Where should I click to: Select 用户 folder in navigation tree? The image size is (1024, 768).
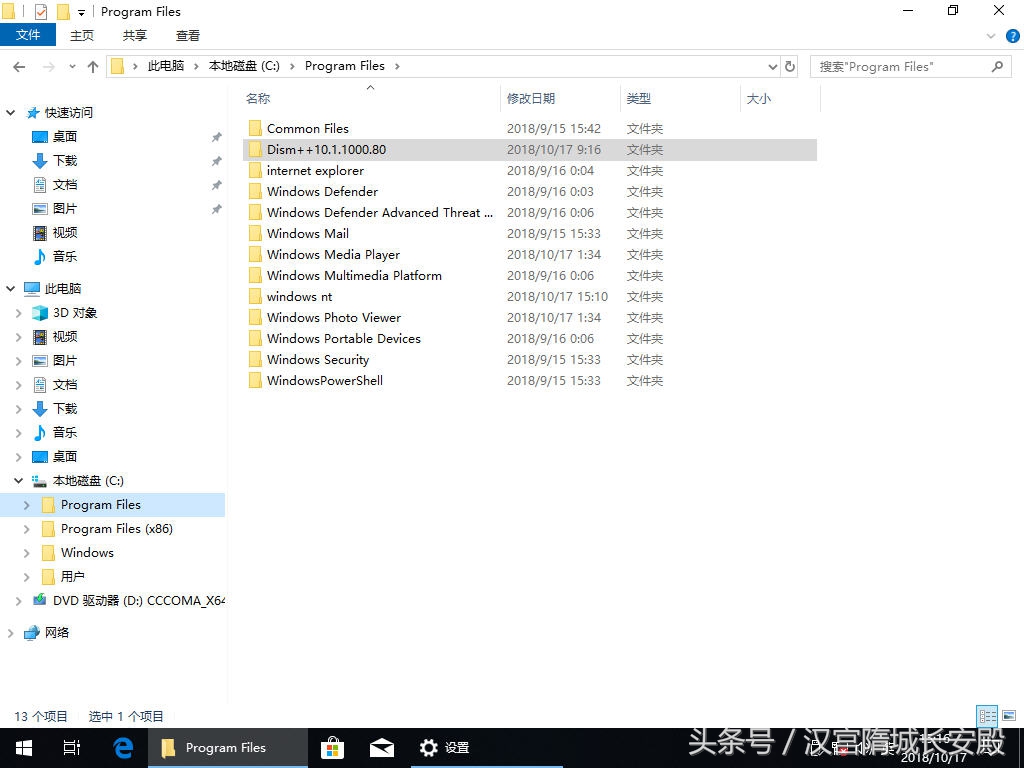[72, 577]
